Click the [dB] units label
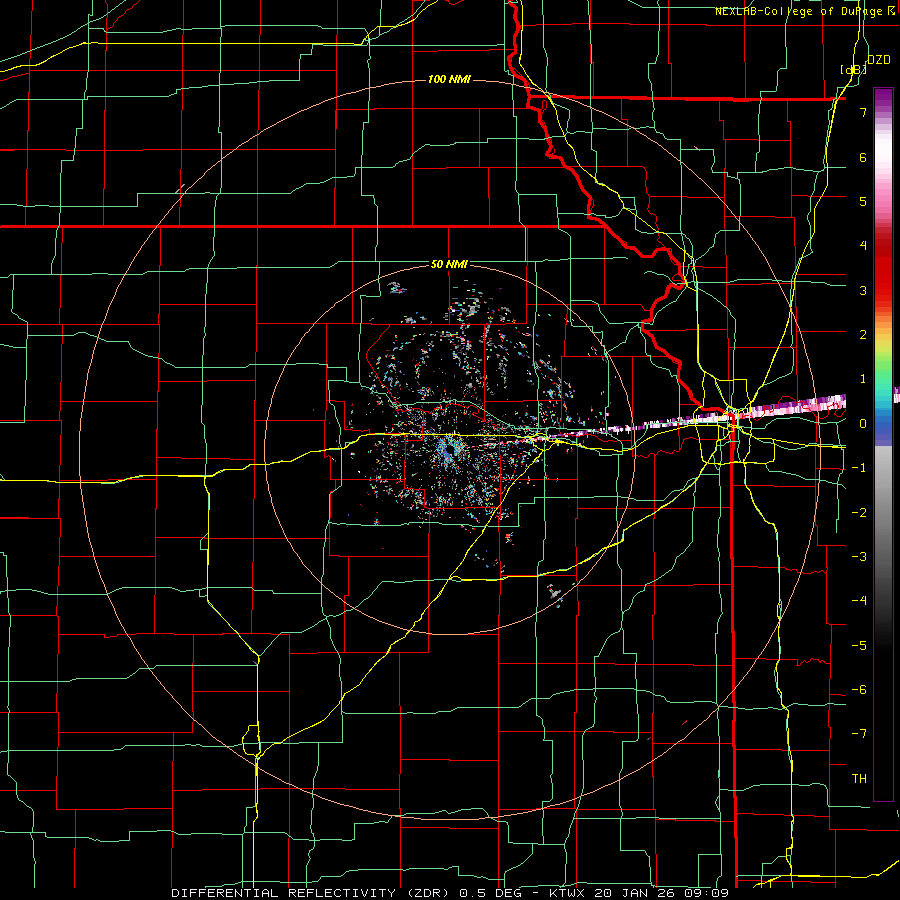This screenshot has height=900, width=900. [852, 69]
